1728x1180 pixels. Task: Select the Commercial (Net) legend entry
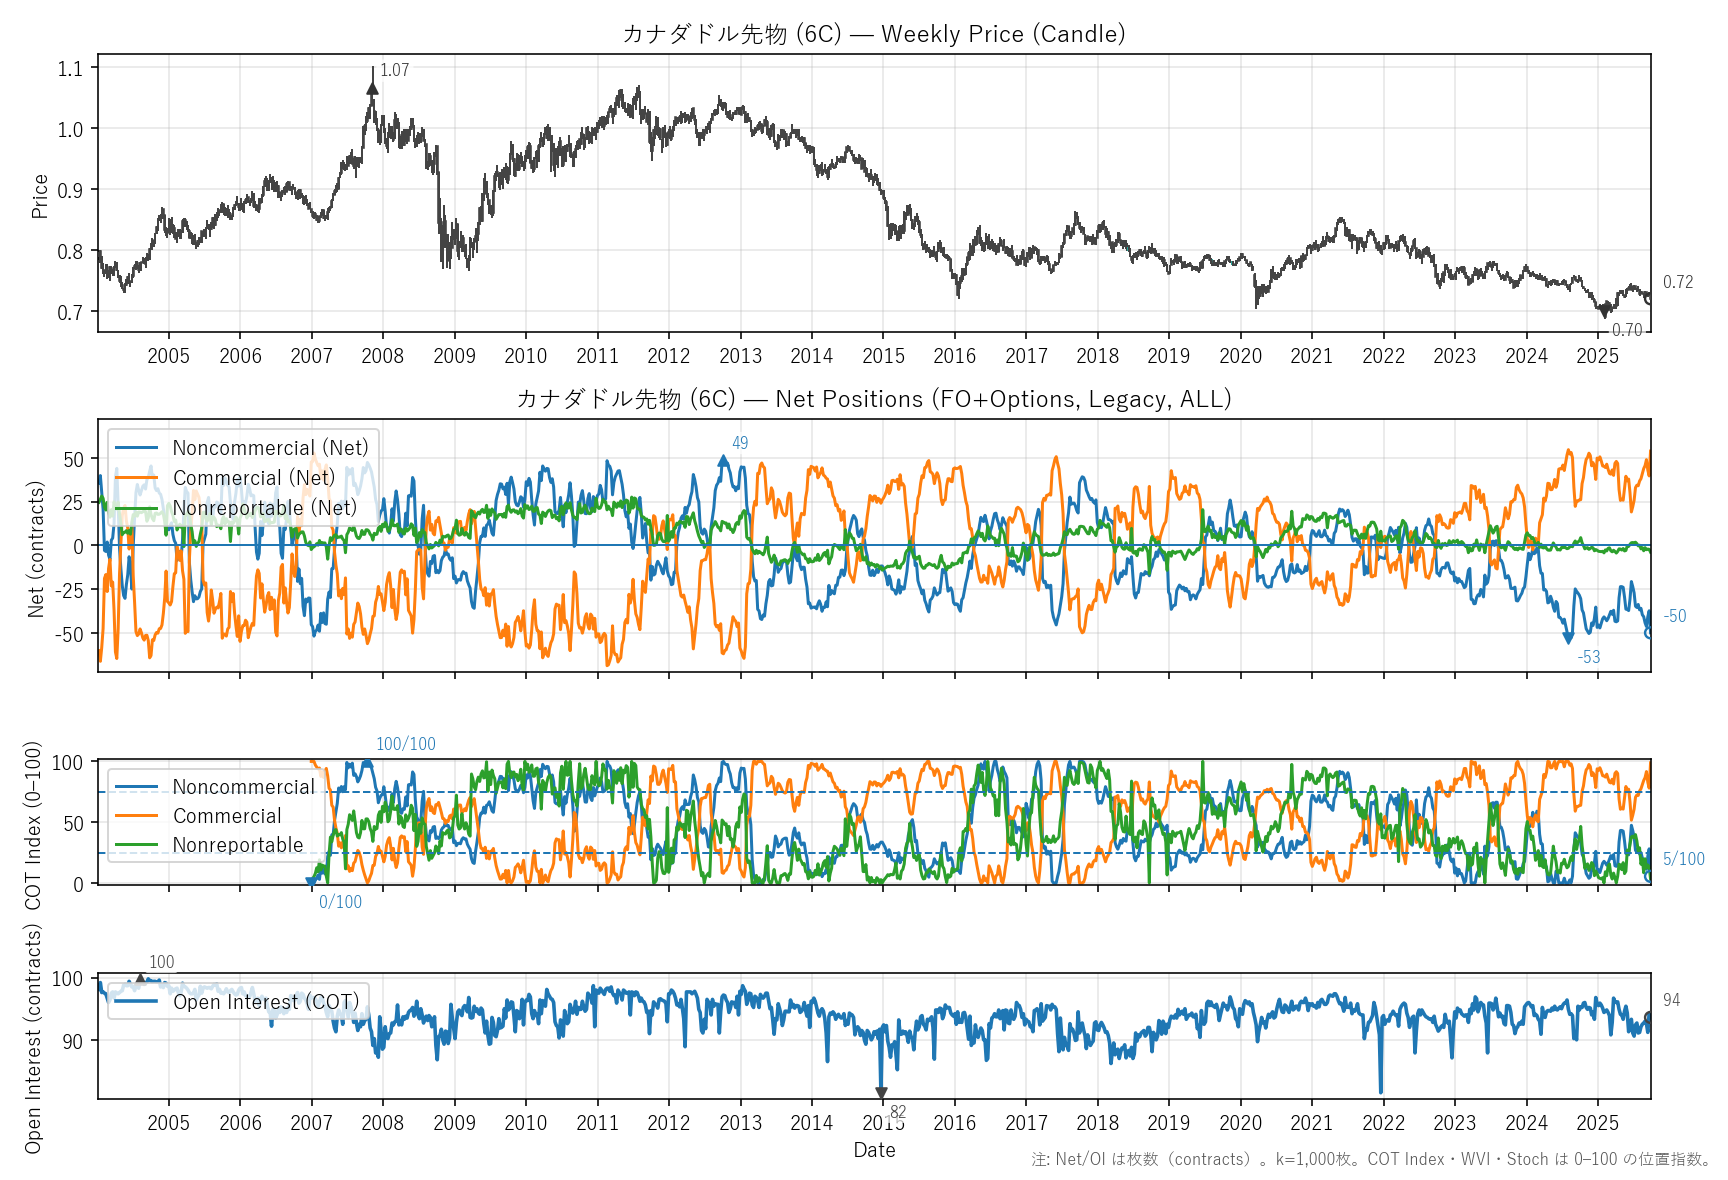pos(253,478)
